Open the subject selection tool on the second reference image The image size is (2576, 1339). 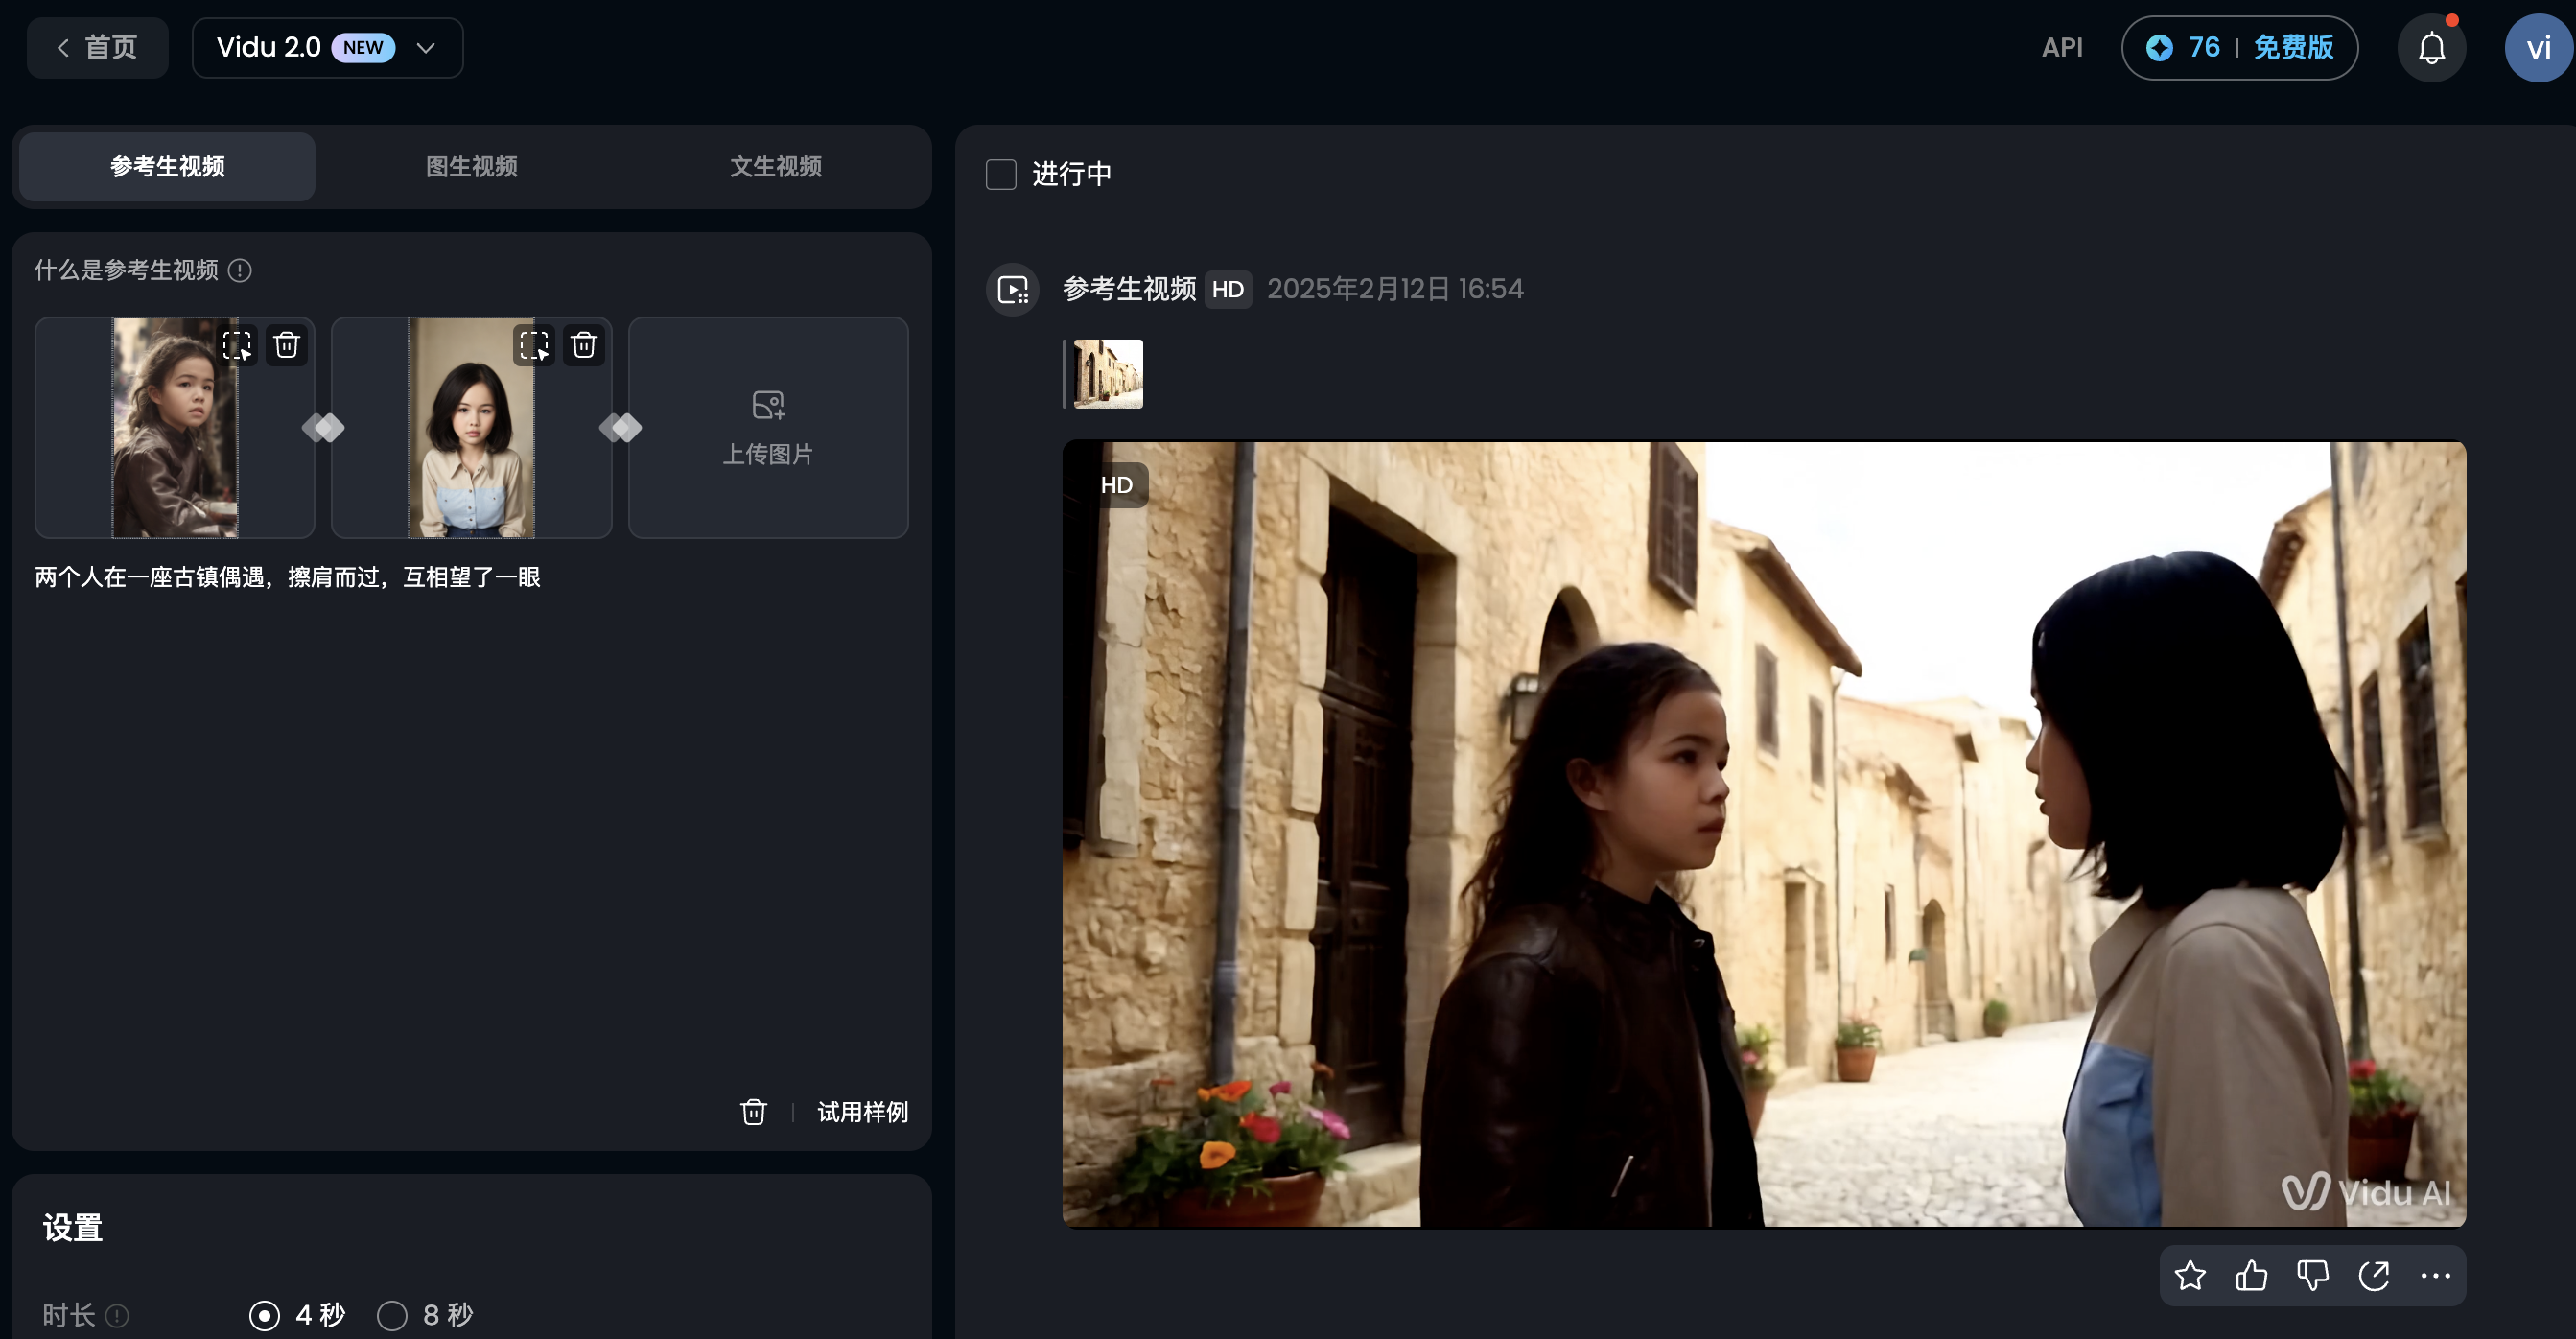pyautogui.click(x=534, y=345)
